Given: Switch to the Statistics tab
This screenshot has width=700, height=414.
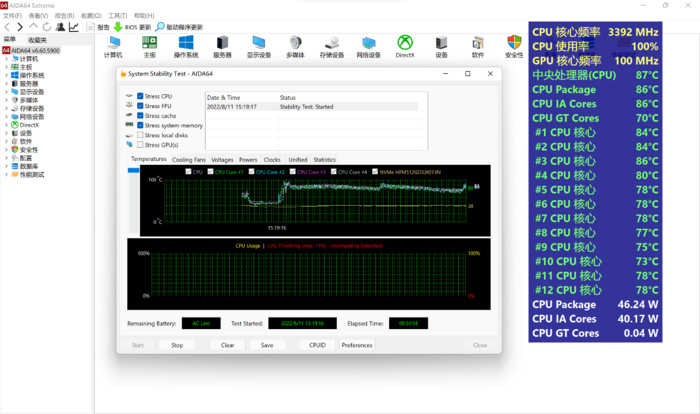Looking at the screenshot, I should [325, 159].
